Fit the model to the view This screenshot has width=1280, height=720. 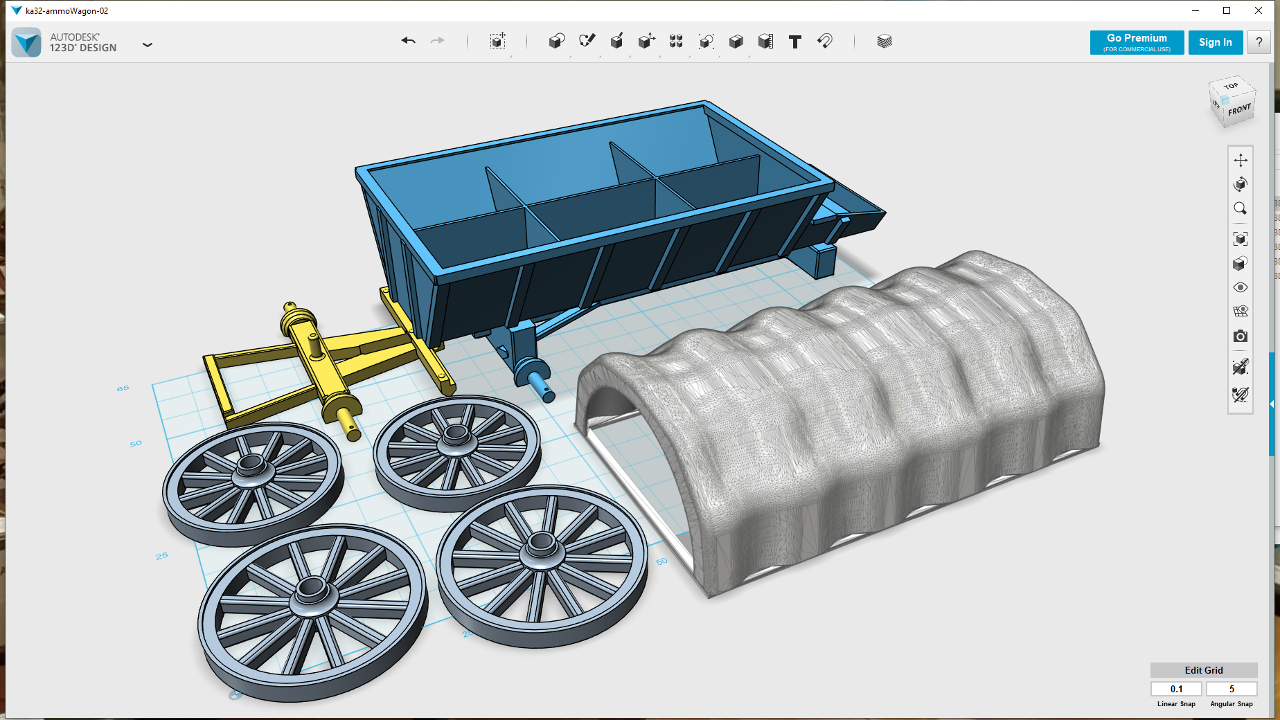1240,239
